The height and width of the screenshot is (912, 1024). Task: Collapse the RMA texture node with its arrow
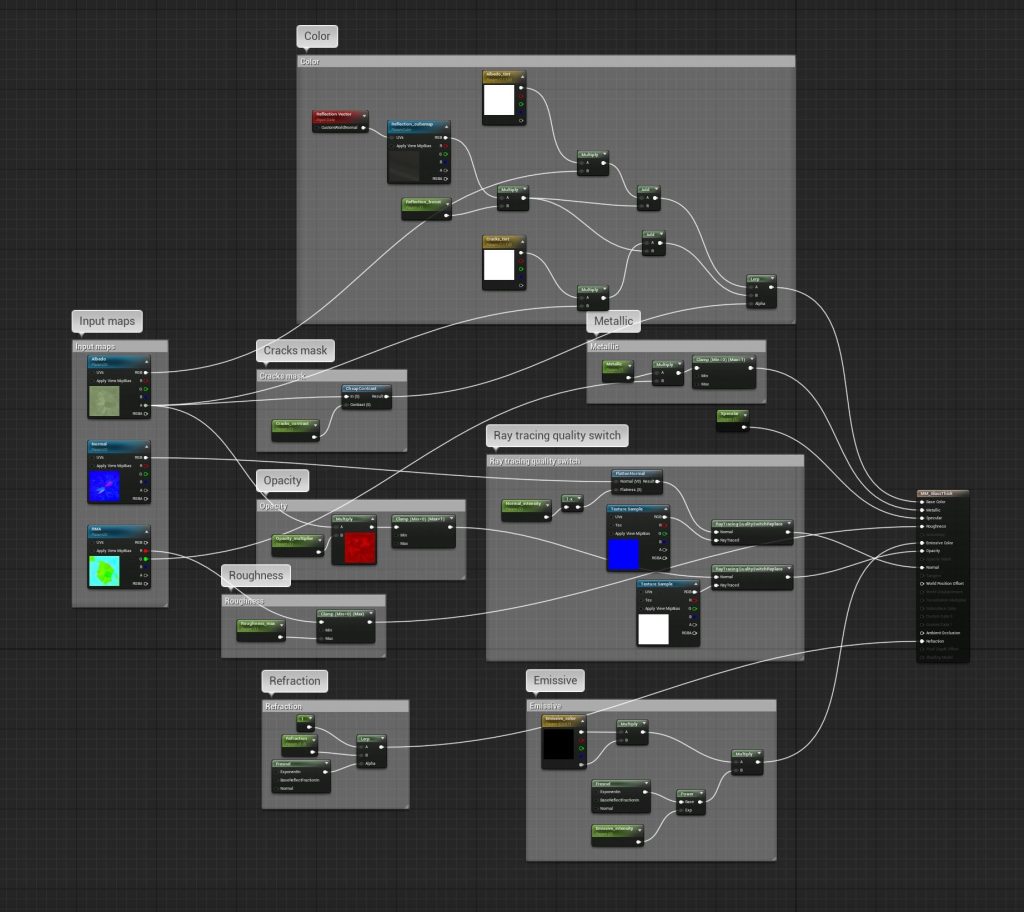point(146,531)
